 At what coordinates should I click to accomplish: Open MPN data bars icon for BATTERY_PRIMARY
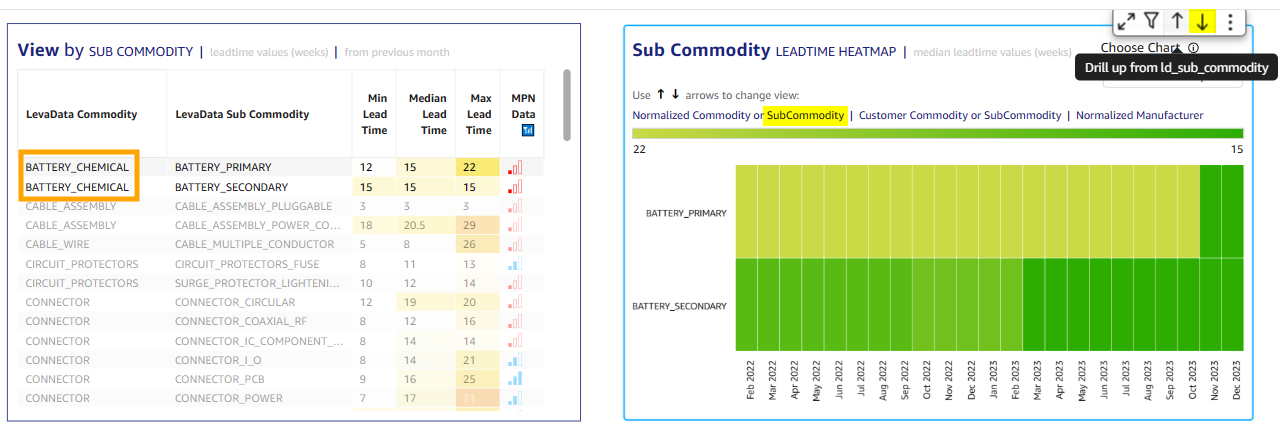coord(515,167)
